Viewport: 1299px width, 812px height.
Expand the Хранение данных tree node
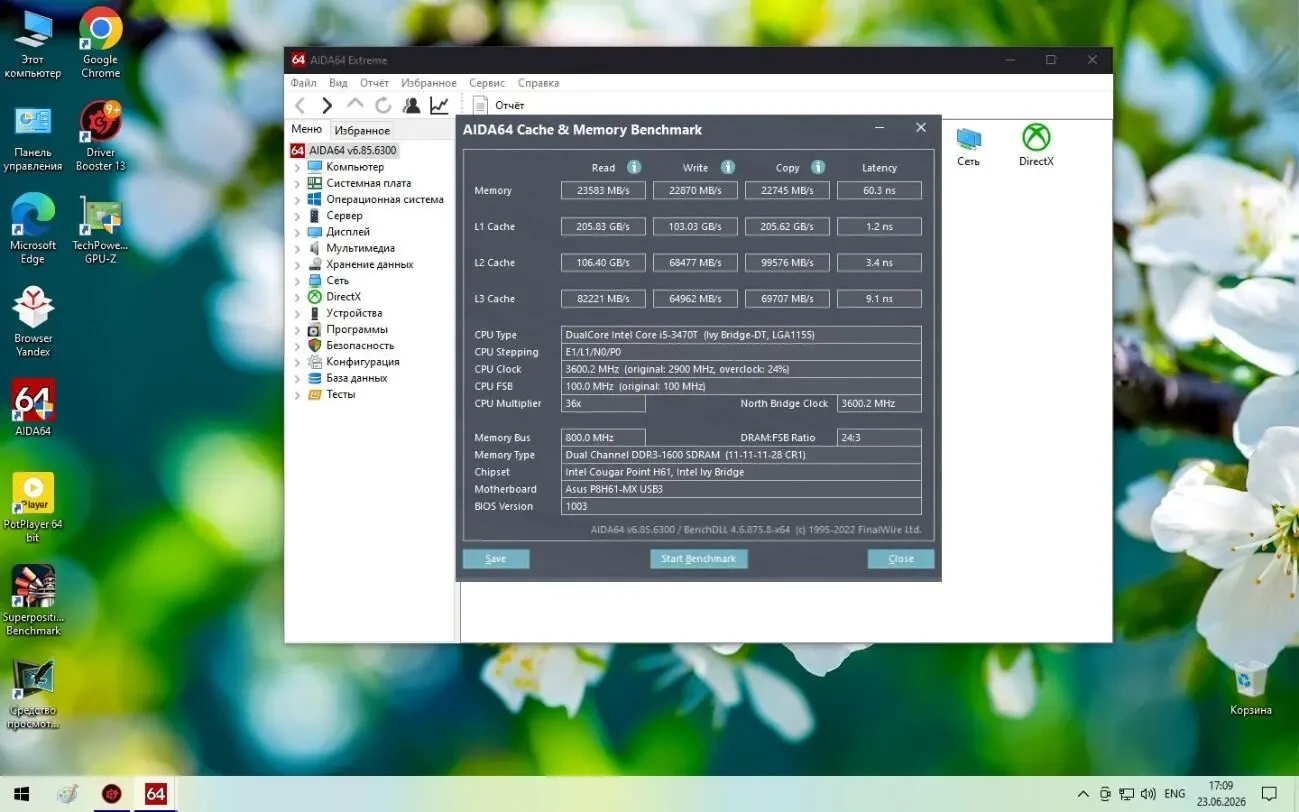pyautogui.click(x=297, y=264)
